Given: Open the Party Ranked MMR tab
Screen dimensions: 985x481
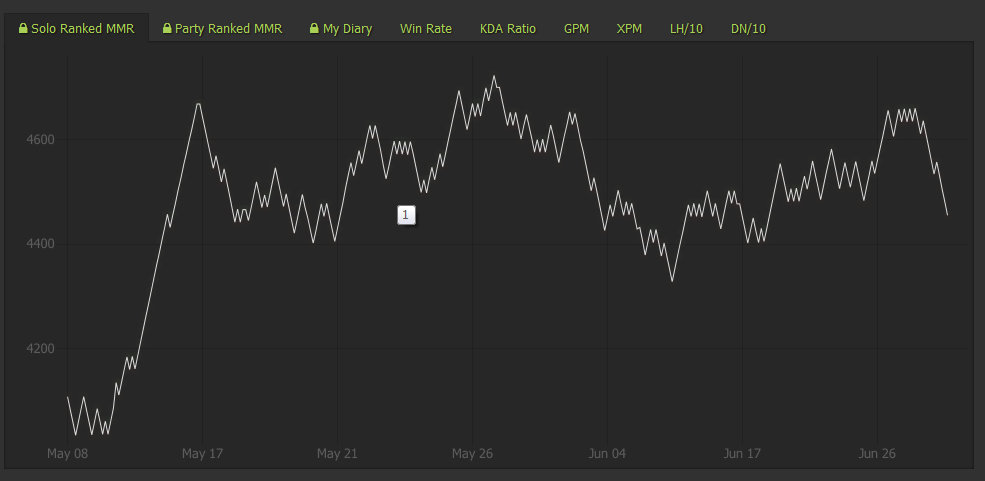Looking at the screenshot, I should [x=222, y=28].
